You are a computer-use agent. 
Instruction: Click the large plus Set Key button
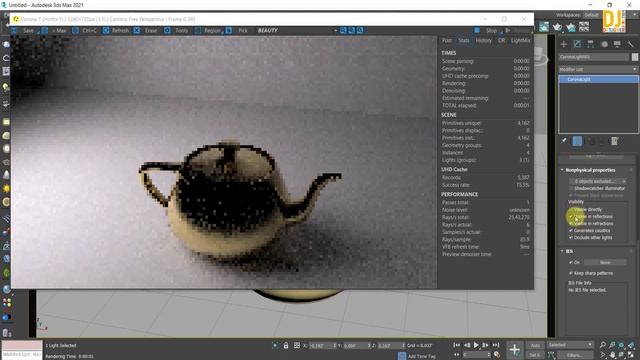[514, 350]
